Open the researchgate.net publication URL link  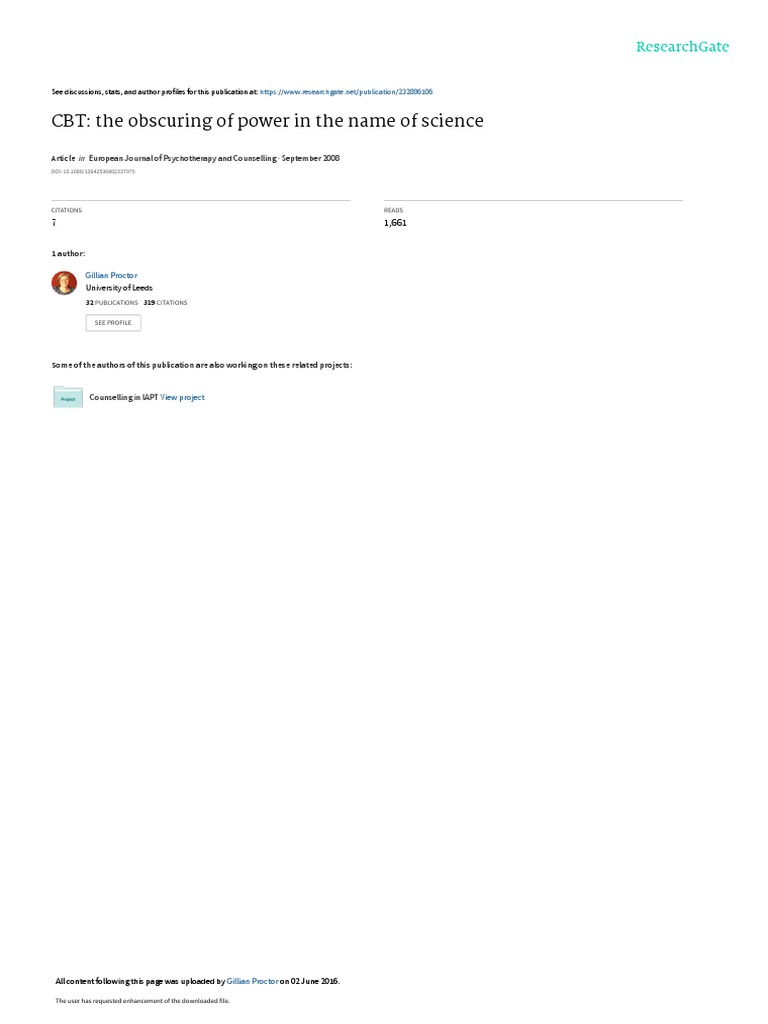pos(346,92)
